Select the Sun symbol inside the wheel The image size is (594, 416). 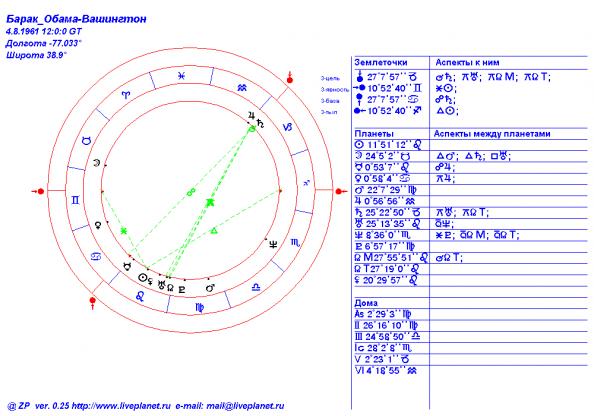142,278
